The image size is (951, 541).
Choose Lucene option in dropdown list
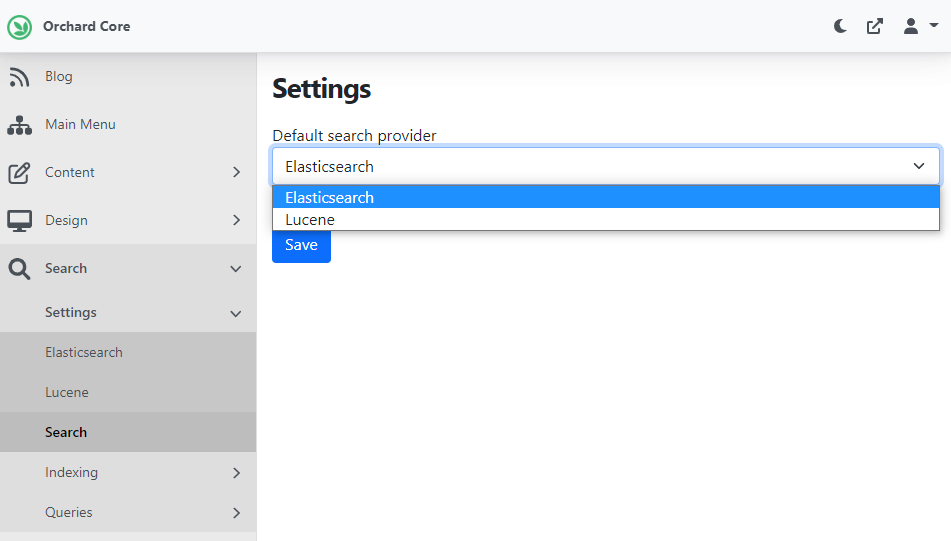coord(606,220)
